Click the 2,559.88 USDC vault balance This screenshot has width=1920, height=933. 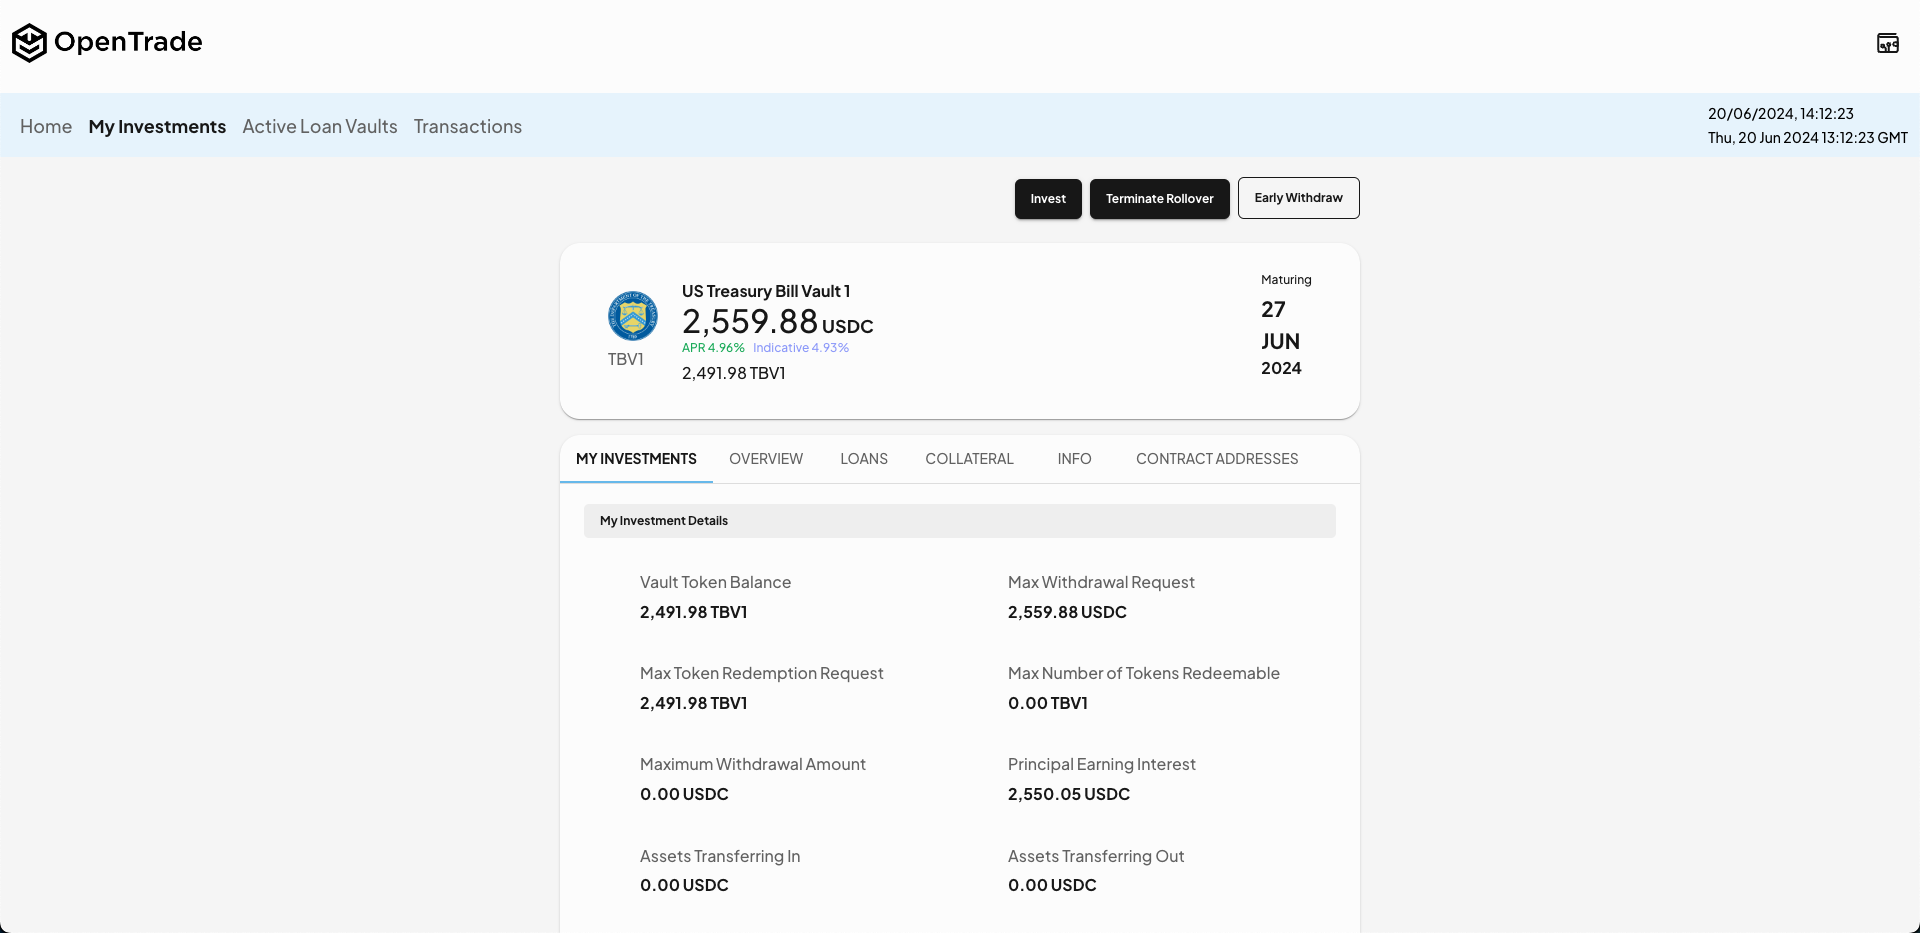[x=778, y=322]
